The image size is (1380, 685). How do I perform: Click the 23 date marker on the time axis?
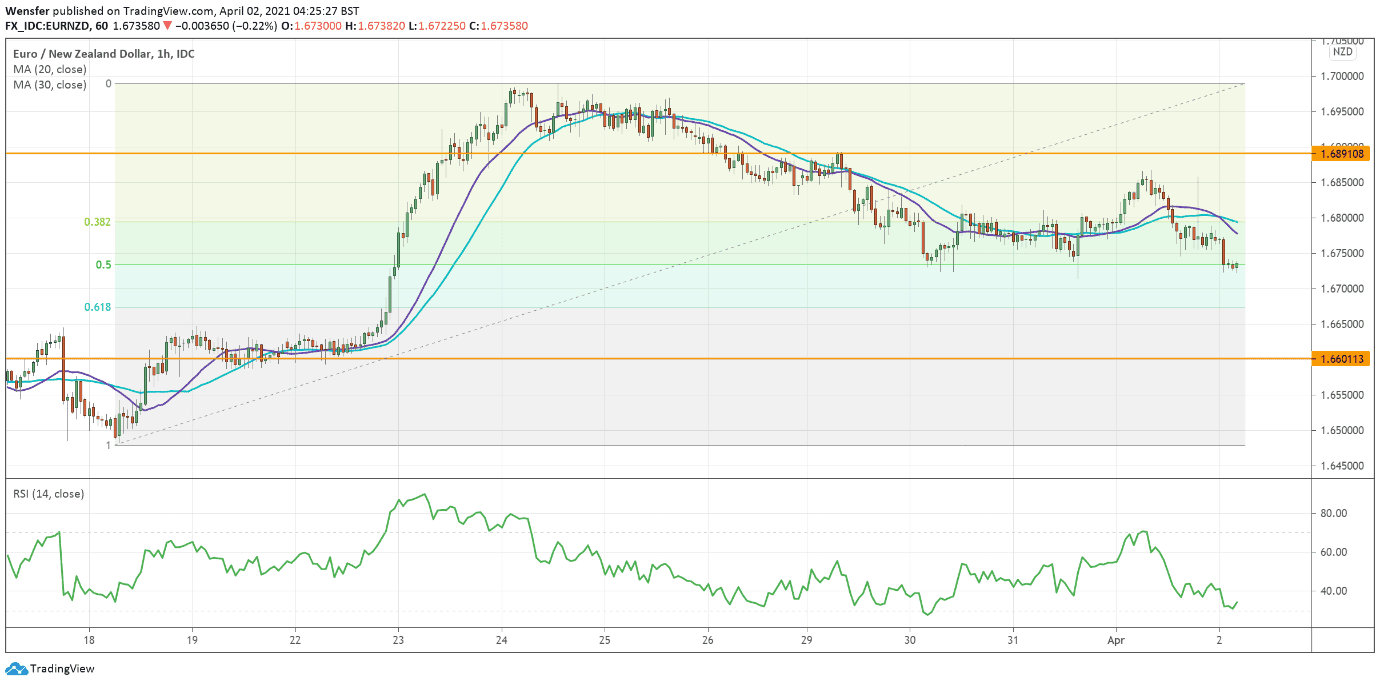tap(398, 638)
